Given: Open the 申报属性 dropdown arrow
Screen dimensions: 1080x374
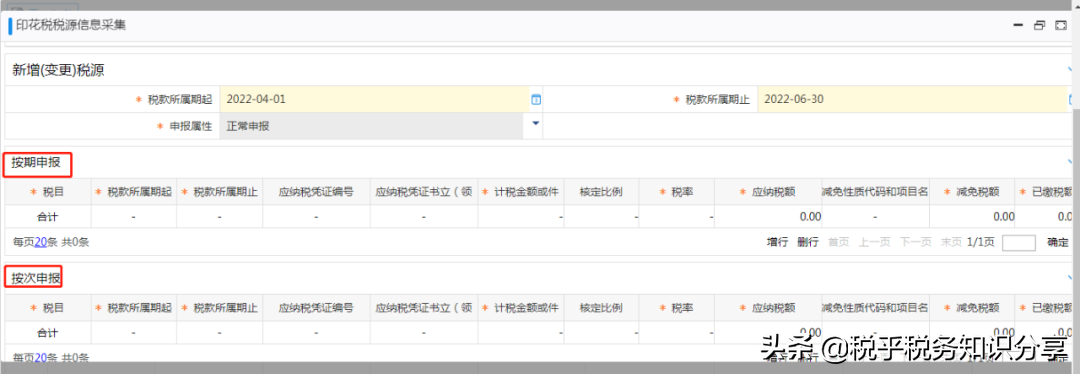Looking at the screenshot, I should tap(536, 124).
